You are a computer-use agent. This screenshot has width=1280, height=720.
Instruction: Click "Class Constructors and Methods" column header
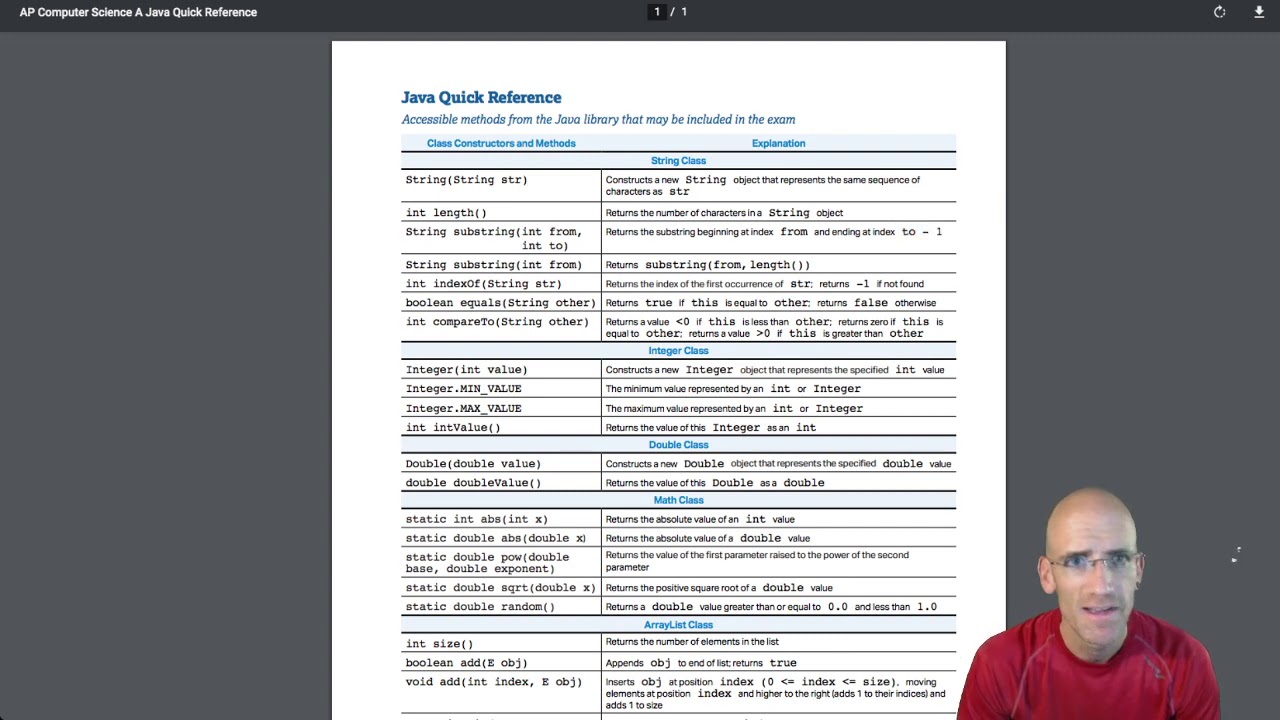(x=501, y=143)
